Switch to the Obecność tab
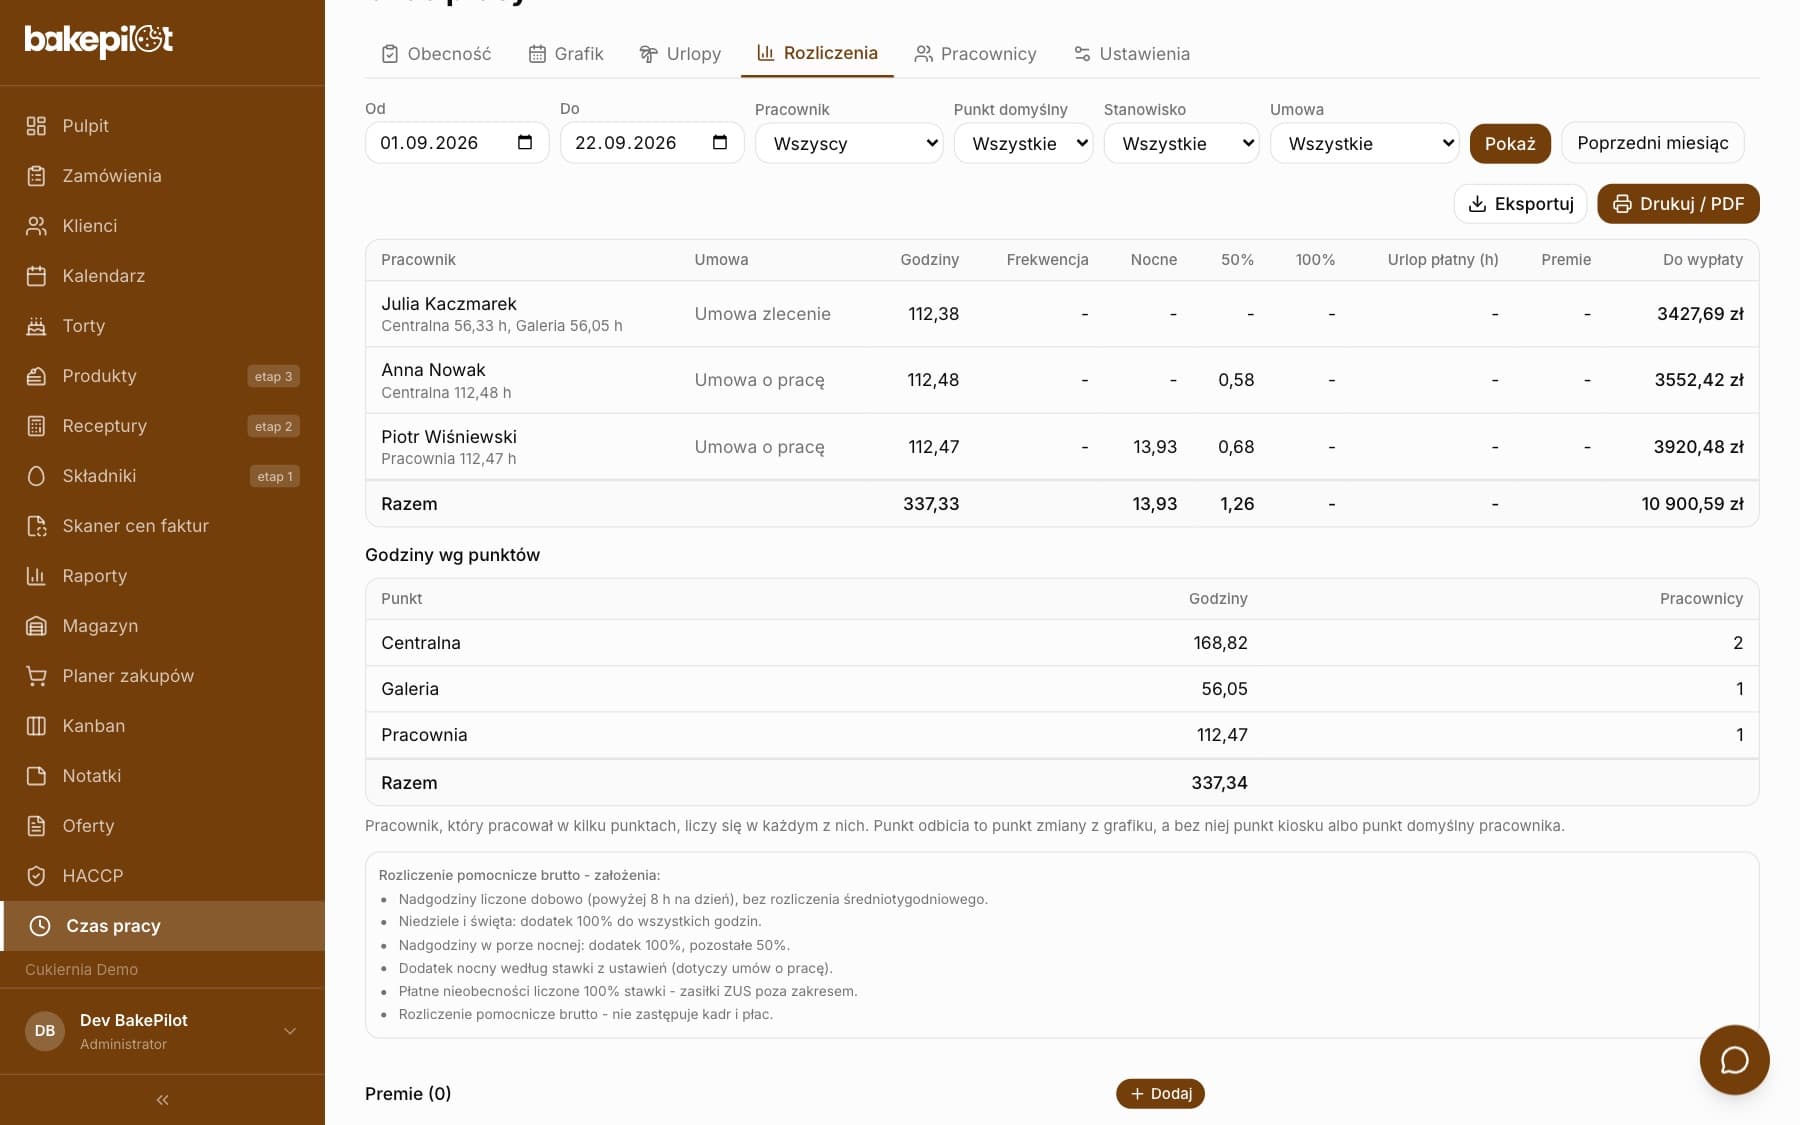This screenshot has height=1125, width=1800. click(x=437, y=54)
